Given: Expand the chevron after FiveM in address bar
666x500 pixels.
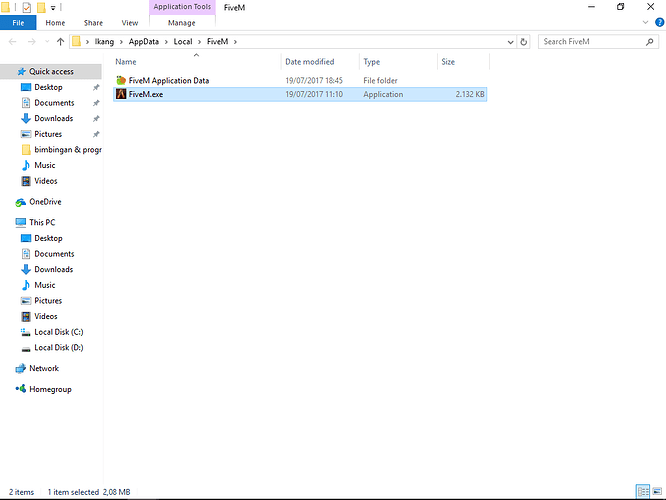Looking at the screenshot, I should (235, 42).
